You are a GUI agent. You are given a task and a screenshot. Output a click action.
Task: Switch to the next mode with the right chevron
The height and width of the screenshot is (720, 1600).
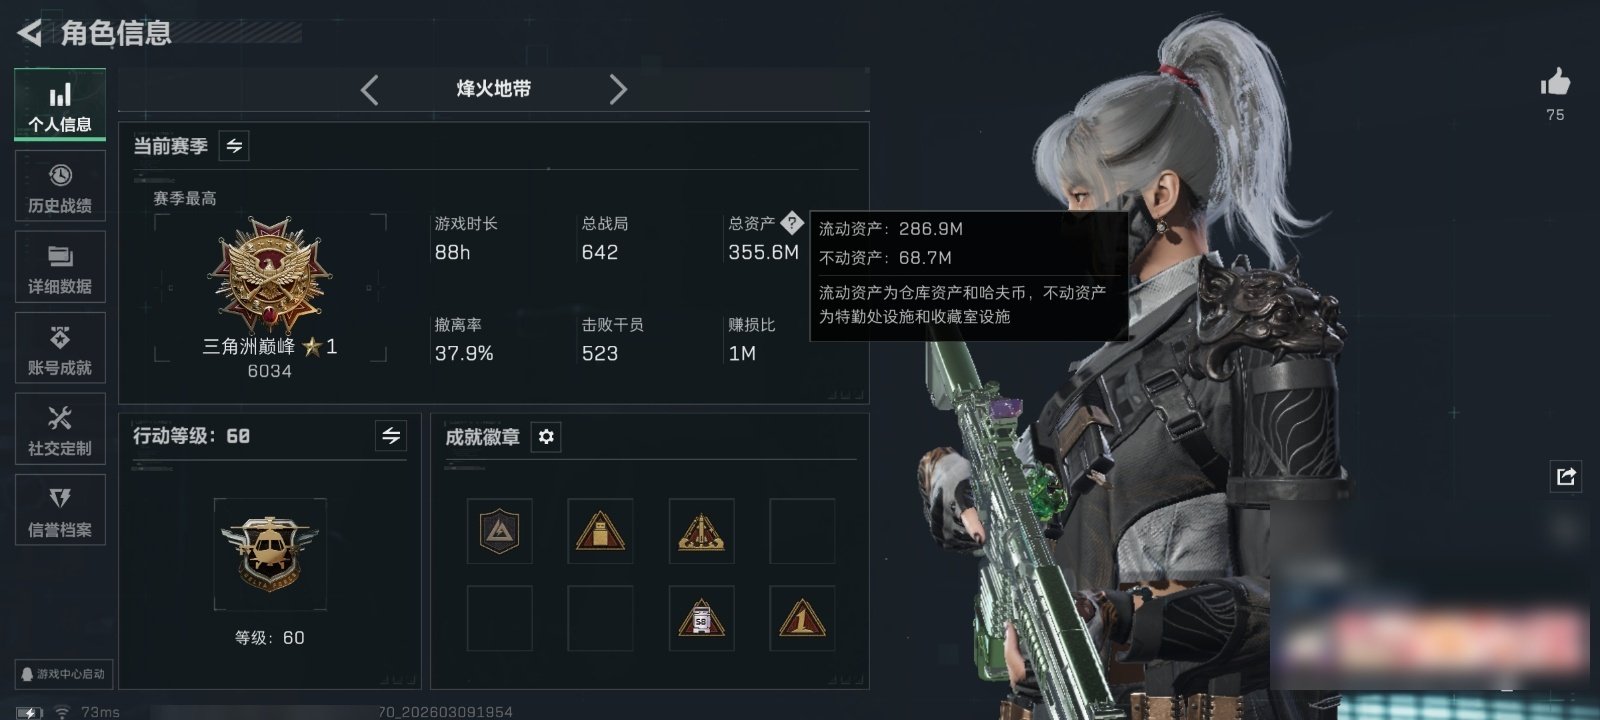click(x=618, y=90)
